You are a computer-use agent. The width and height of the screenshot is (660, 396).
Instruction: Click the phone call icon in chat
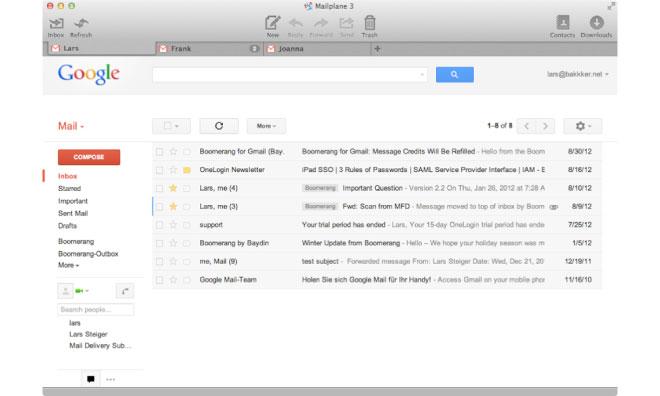coord(125,291)
